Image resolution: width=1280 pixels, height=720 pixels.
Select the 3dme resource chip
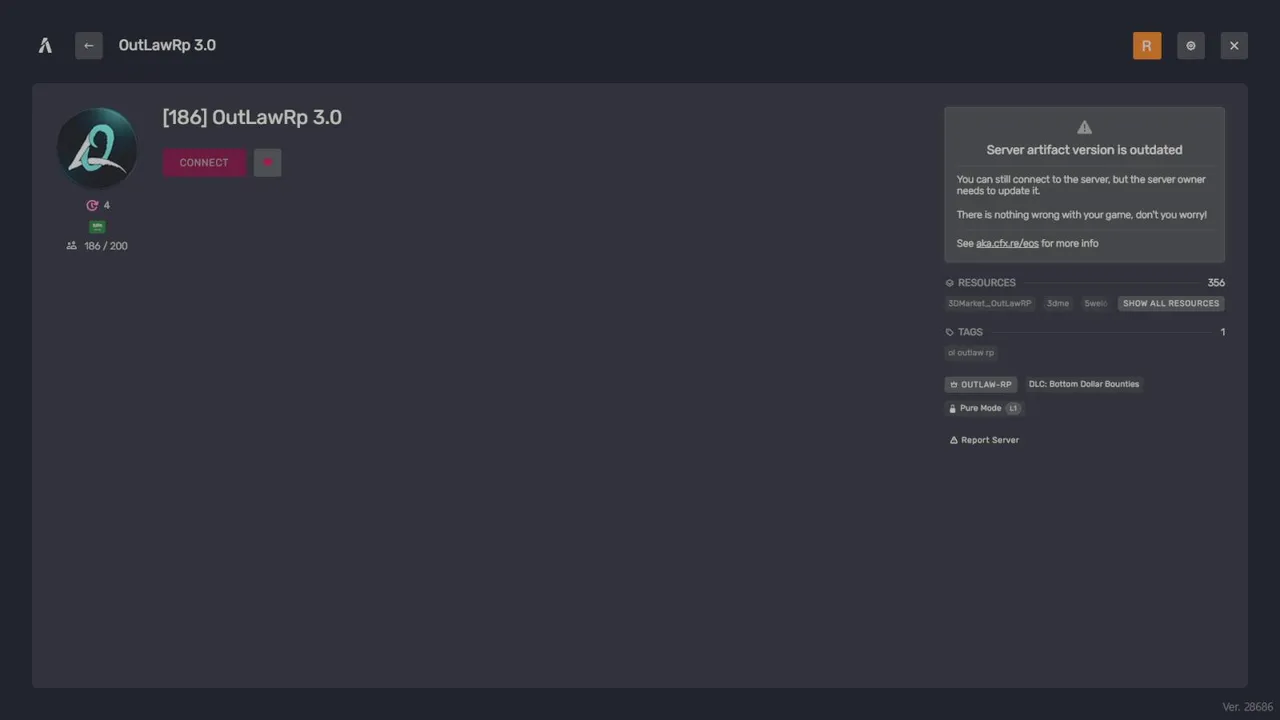(x=1057, y=303)
